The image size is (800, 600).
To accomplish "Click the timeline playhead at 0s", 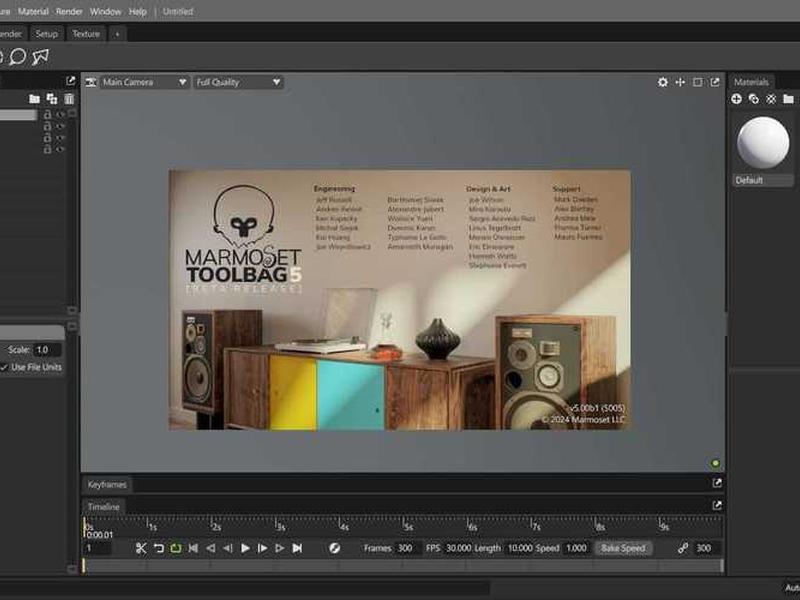I will 85,527.
